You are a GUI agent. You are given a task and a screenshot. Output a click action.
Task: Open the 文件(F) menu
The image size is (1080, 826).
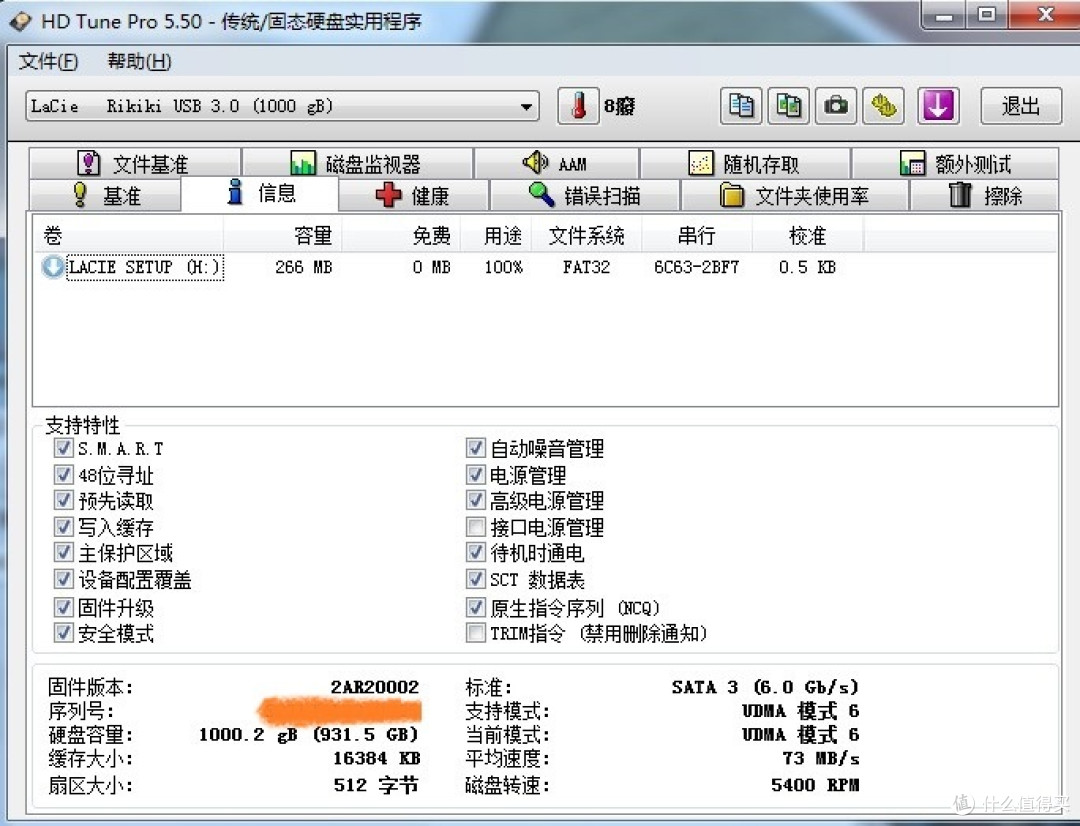pyautogui.click(x=48, y=61)
